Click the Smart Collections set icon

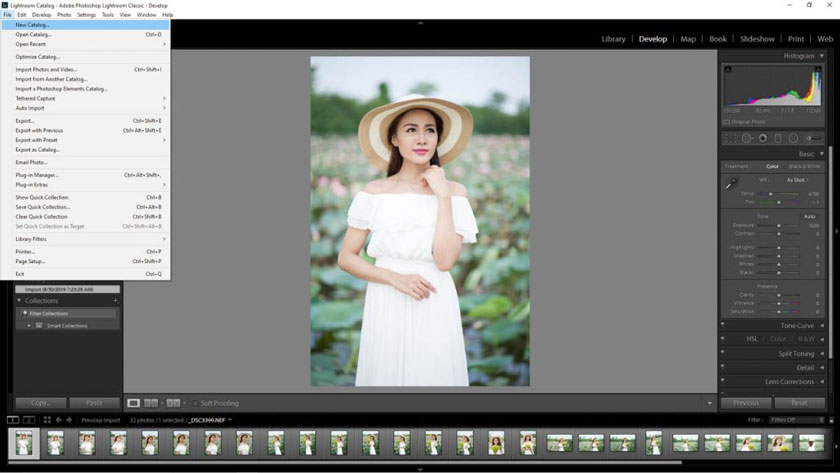(39, 325)
